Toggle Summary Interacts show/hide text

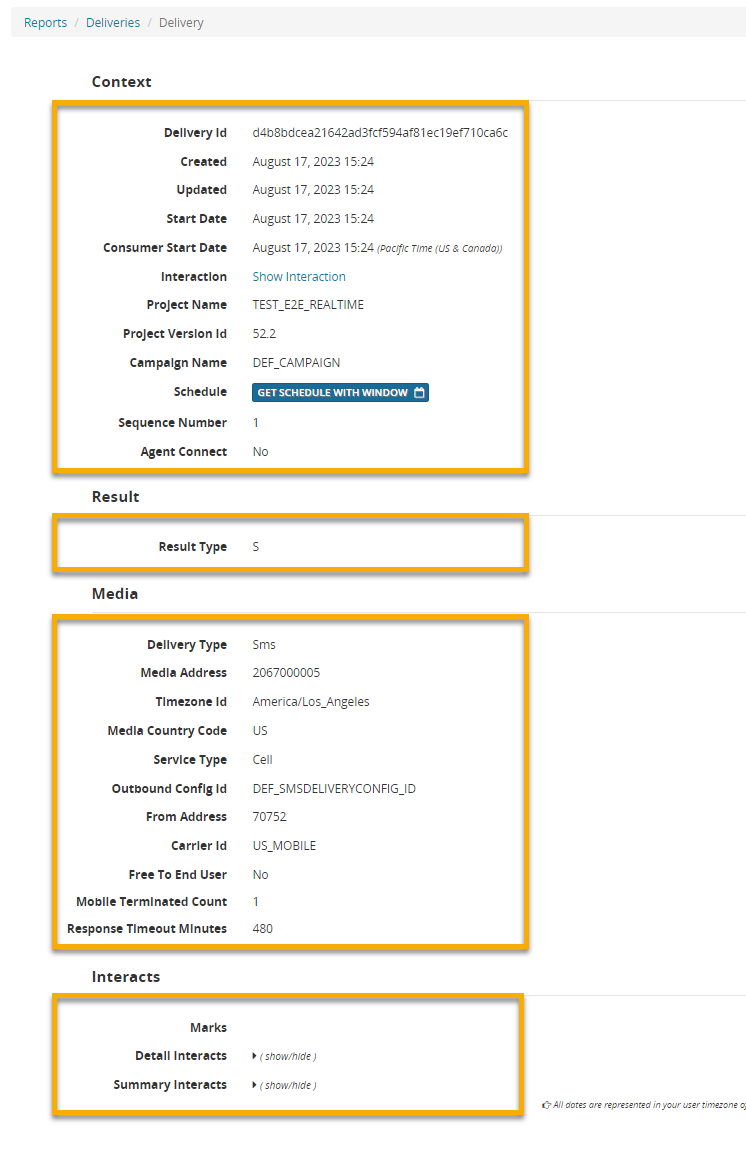coord(289,1085)
